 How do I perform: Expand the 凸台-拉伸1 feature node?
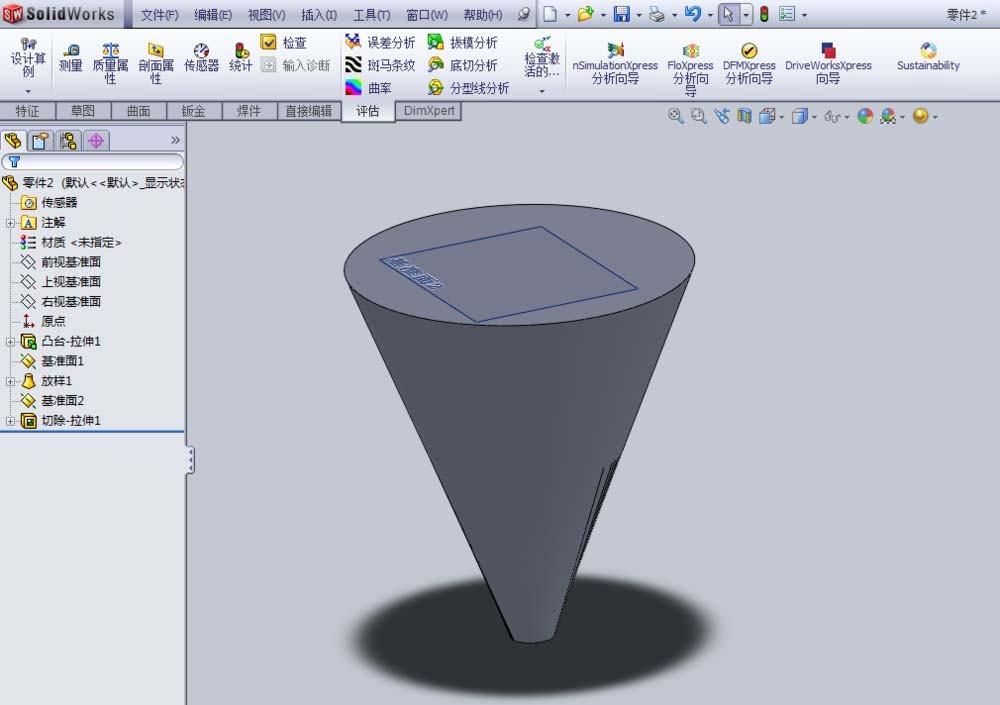point(8,341)
